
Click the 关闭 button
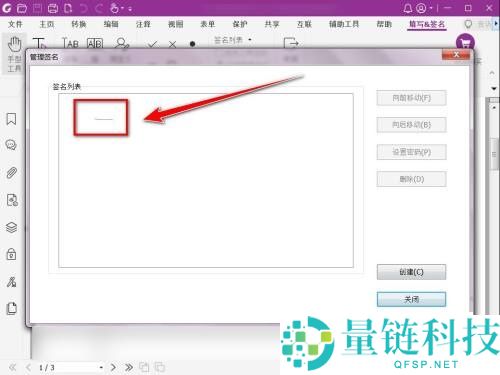(411, 299)
